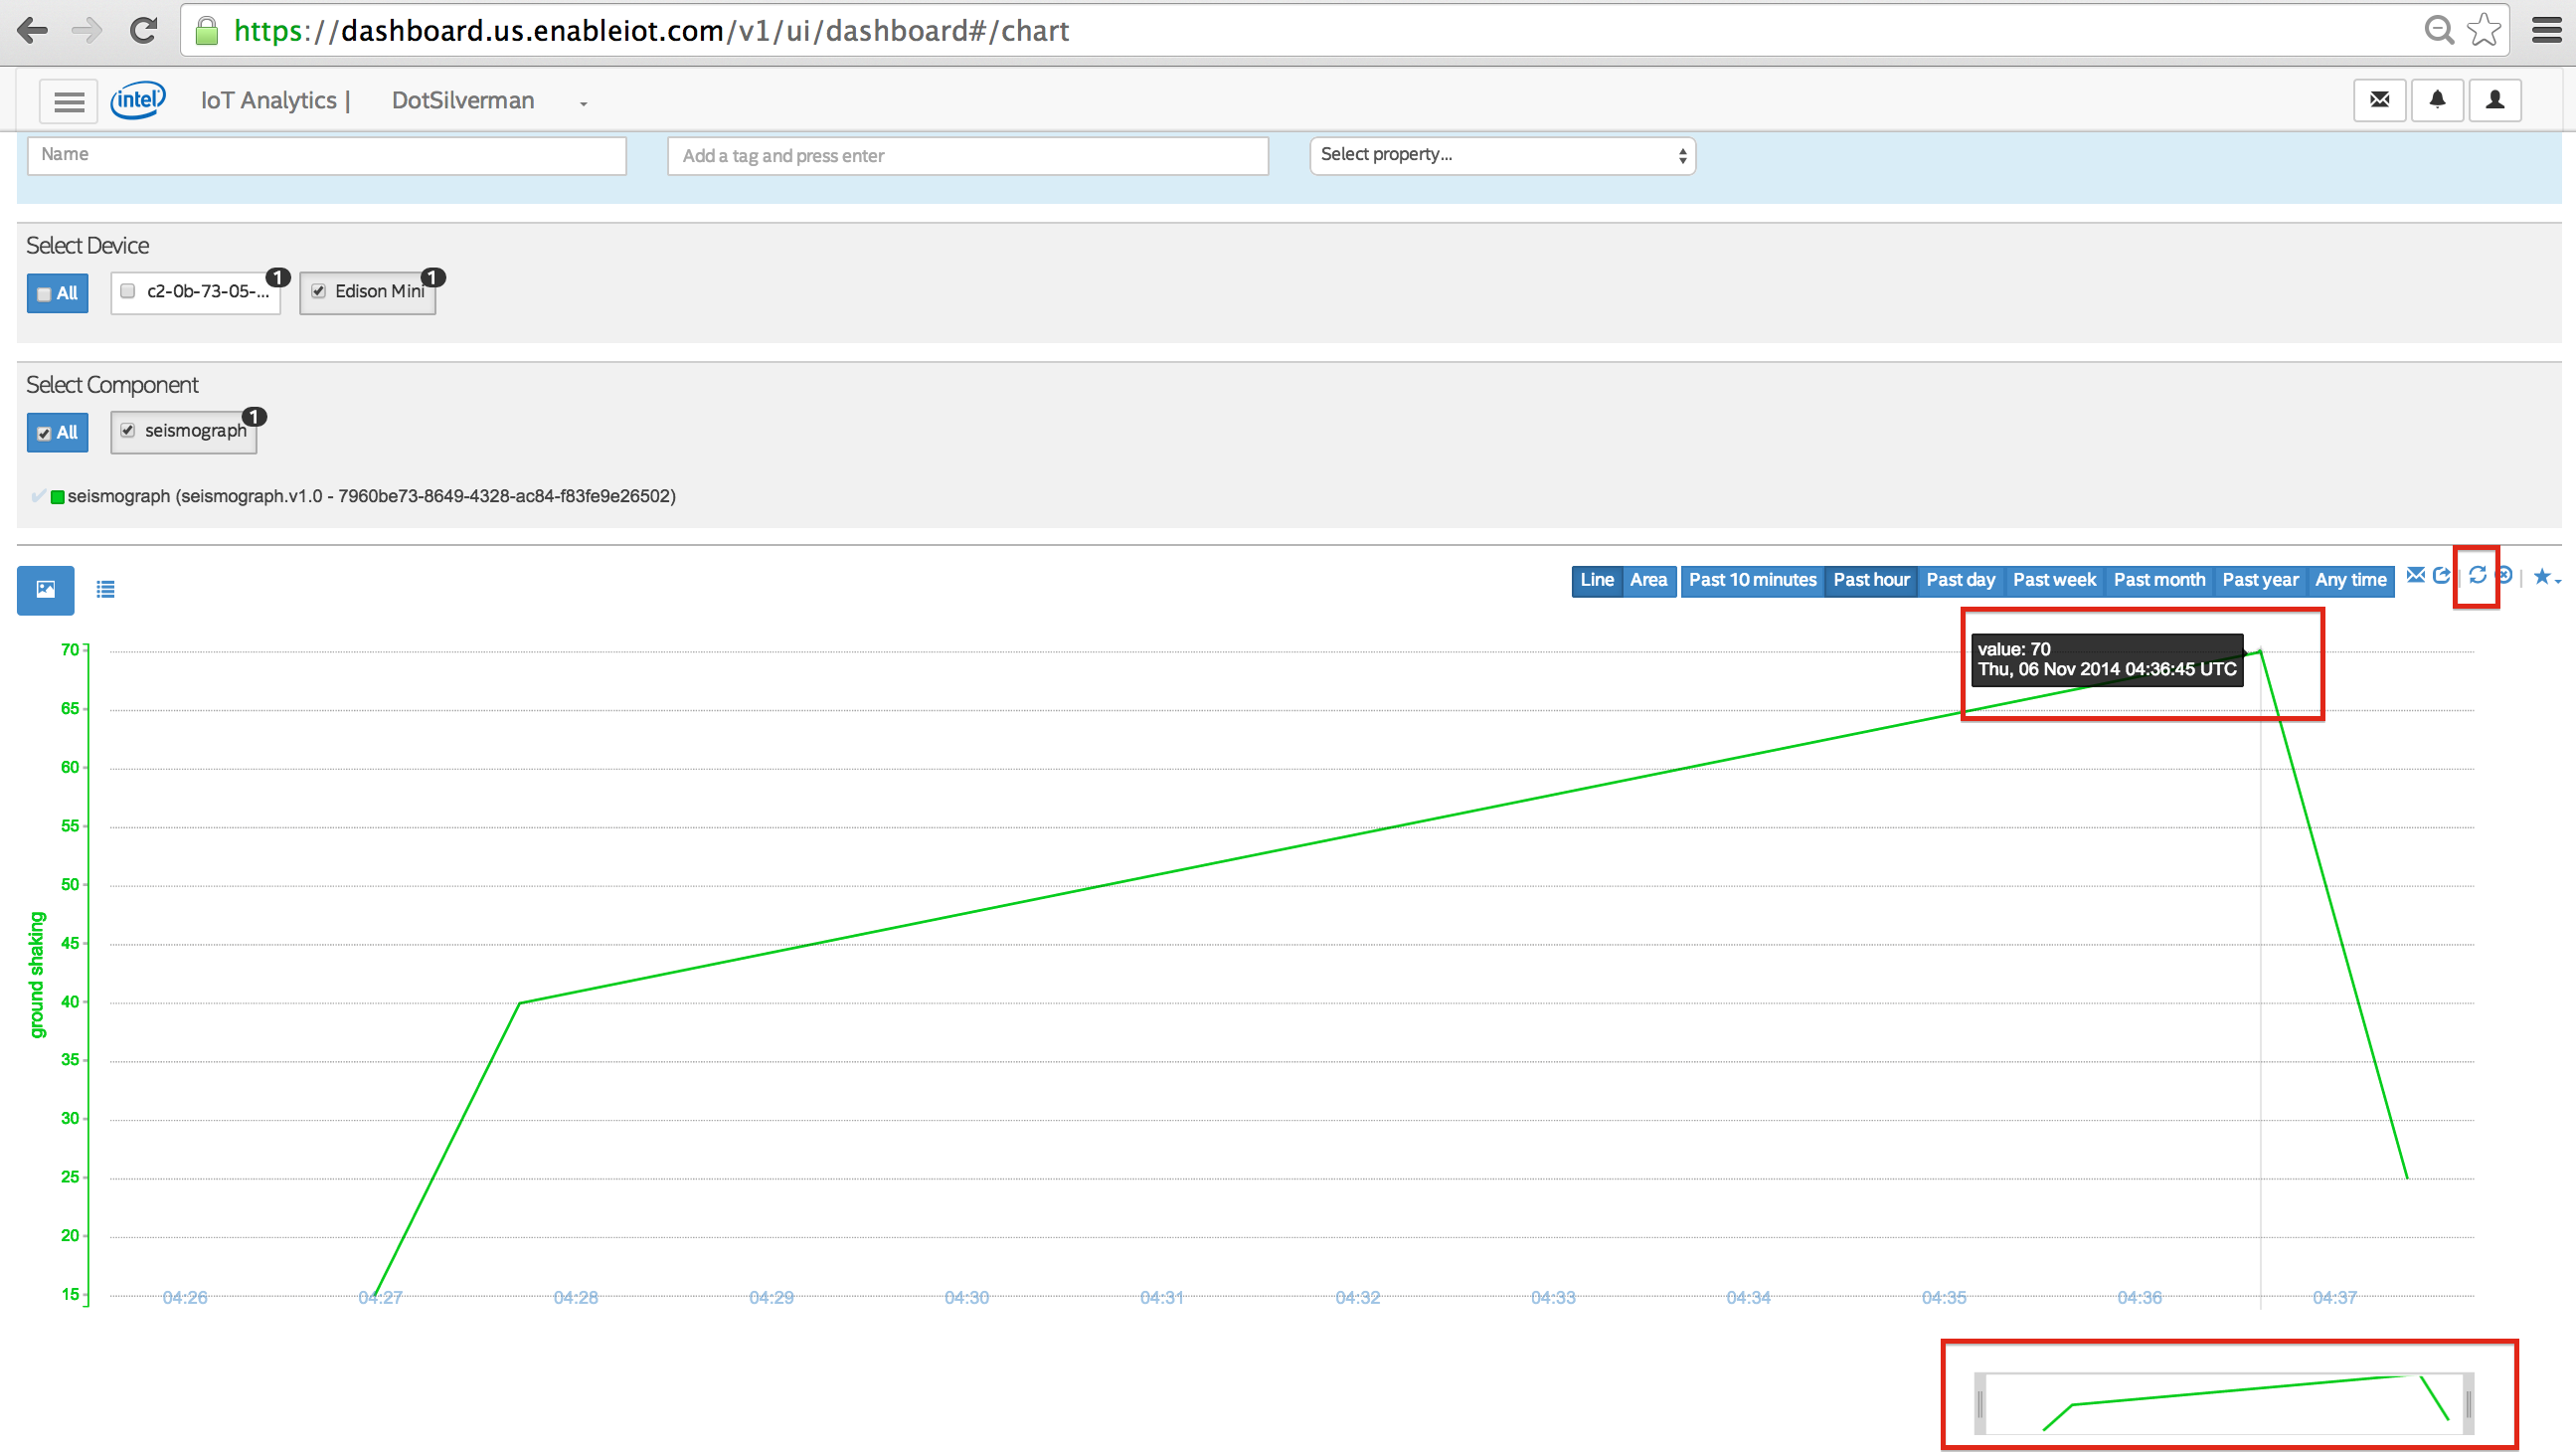Open the user profile icon
This screenshot has height=1453, width=2576.
(2496, 100)
